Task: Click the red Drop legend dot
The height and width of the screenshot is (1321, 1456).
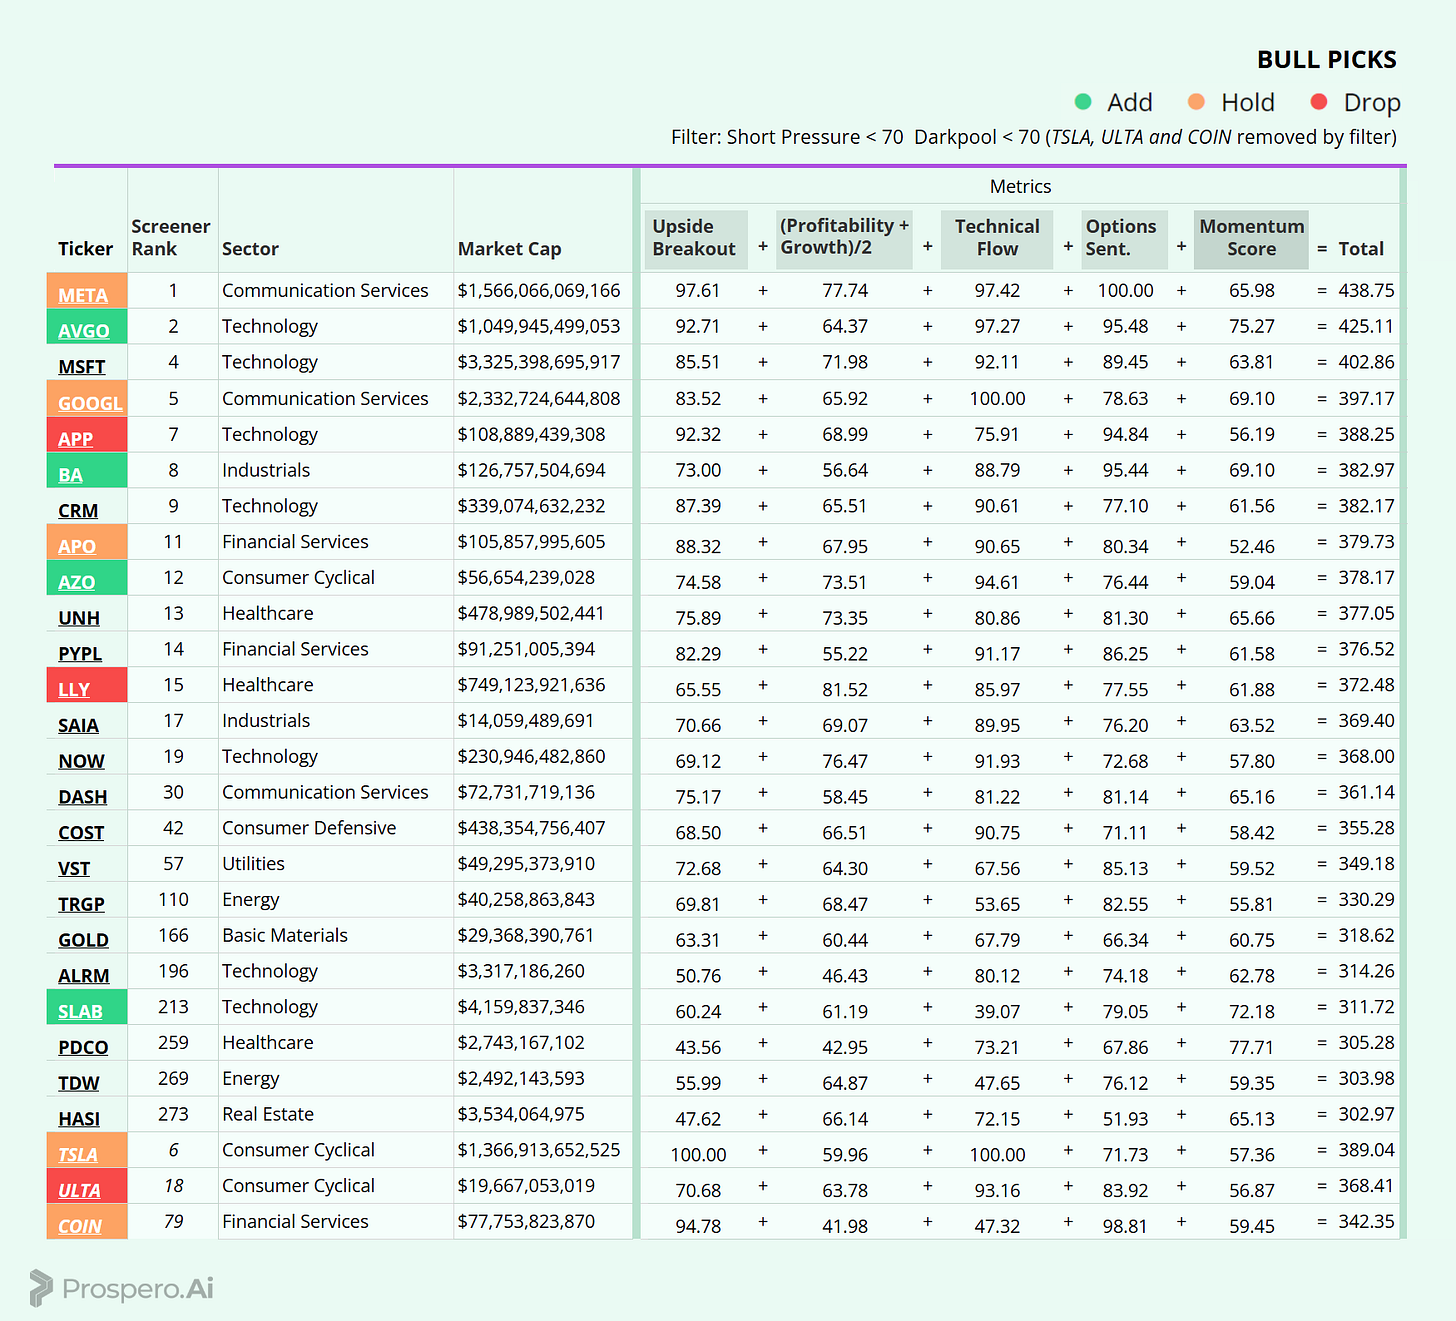Action: (x=1319, y=101)
